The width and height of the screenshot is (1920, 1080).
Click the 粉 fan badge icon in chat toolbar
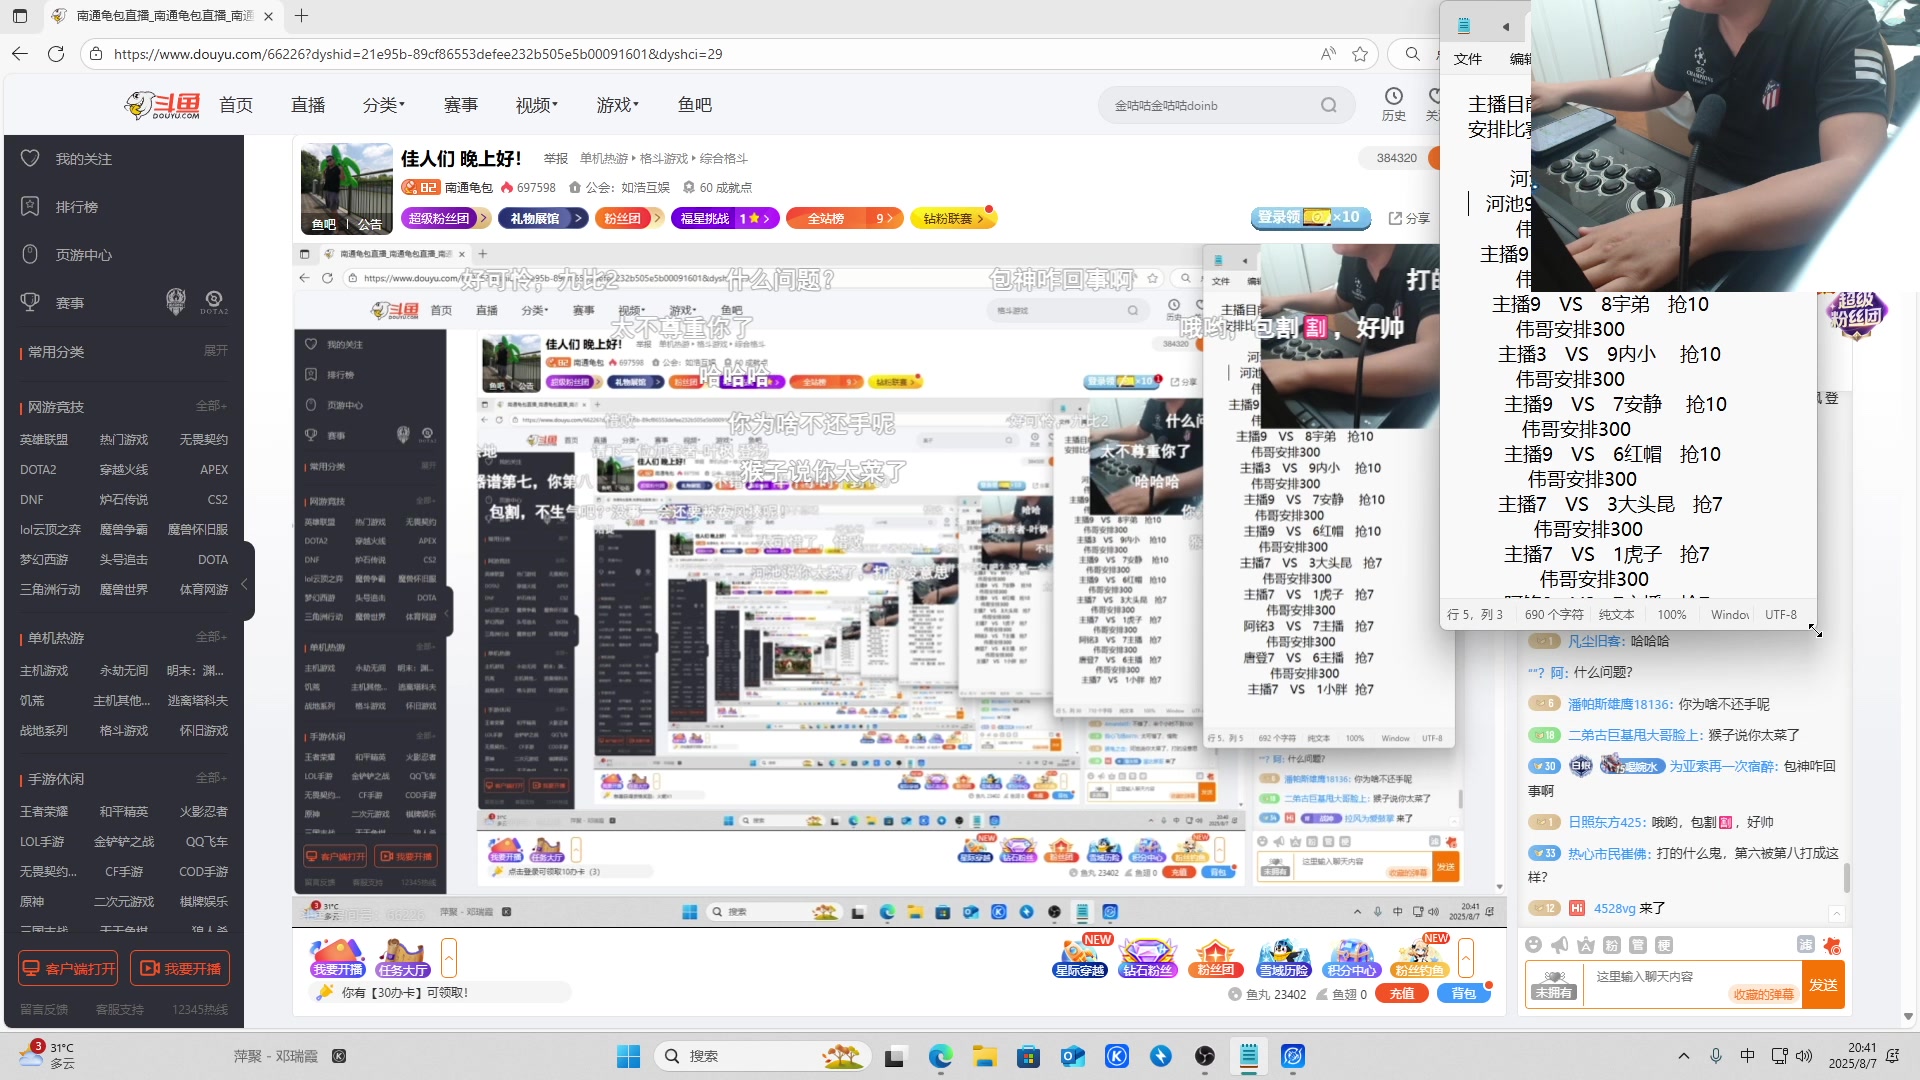coord(1612,945)
